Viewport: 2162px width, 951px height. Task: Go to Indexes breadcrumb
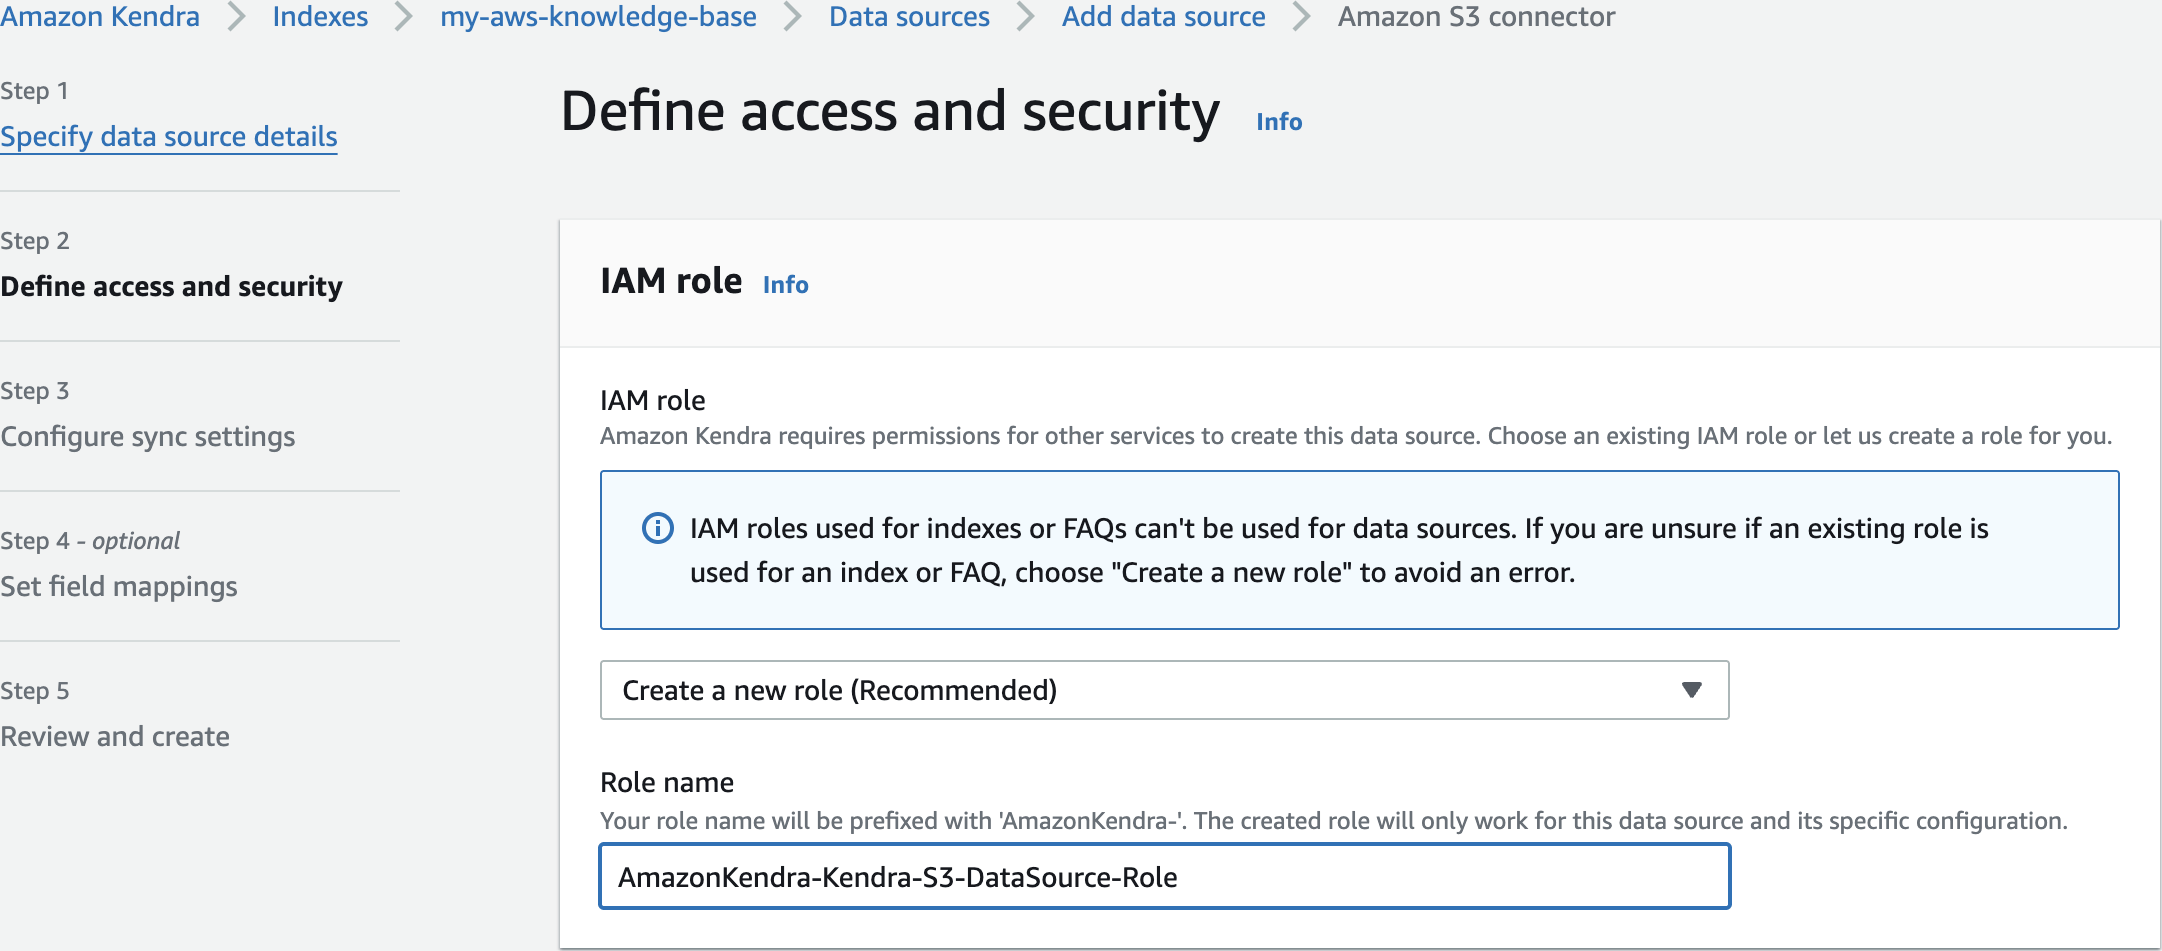[x=320, y=17]
